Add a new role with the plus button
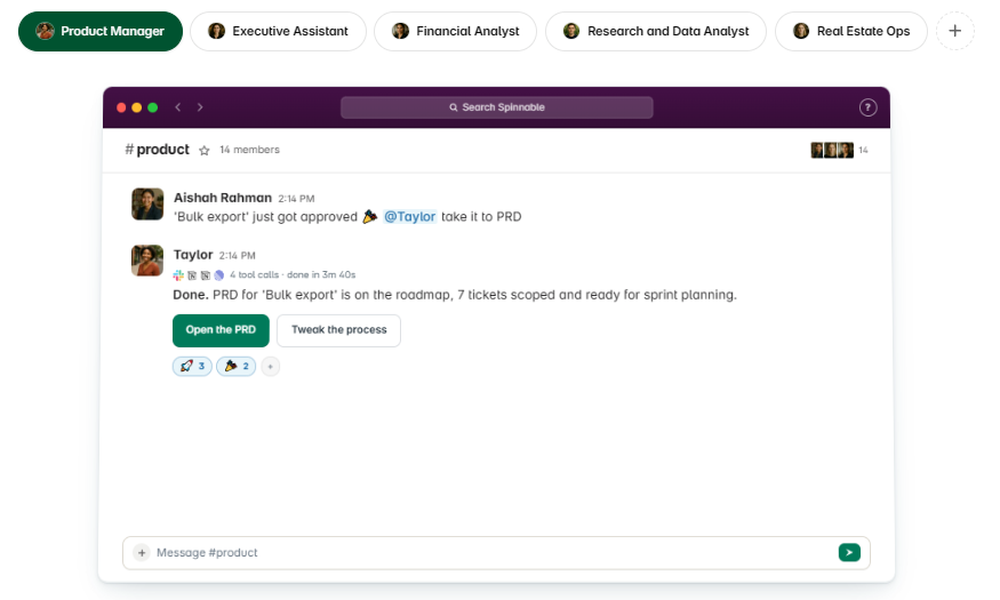The height and width of the screenshot is (600, 1000). [x=955, y=31]
